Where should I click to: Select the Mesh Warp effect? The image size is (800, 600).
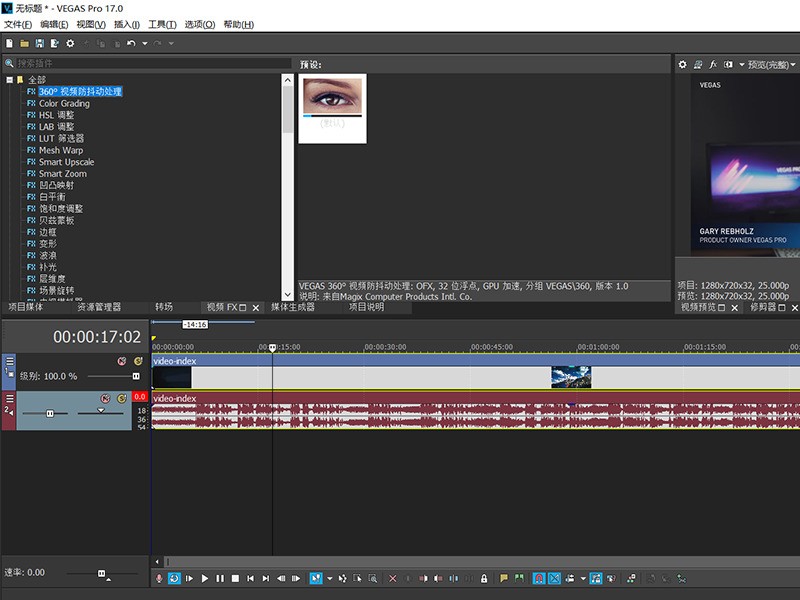click(x=60, y=150)
